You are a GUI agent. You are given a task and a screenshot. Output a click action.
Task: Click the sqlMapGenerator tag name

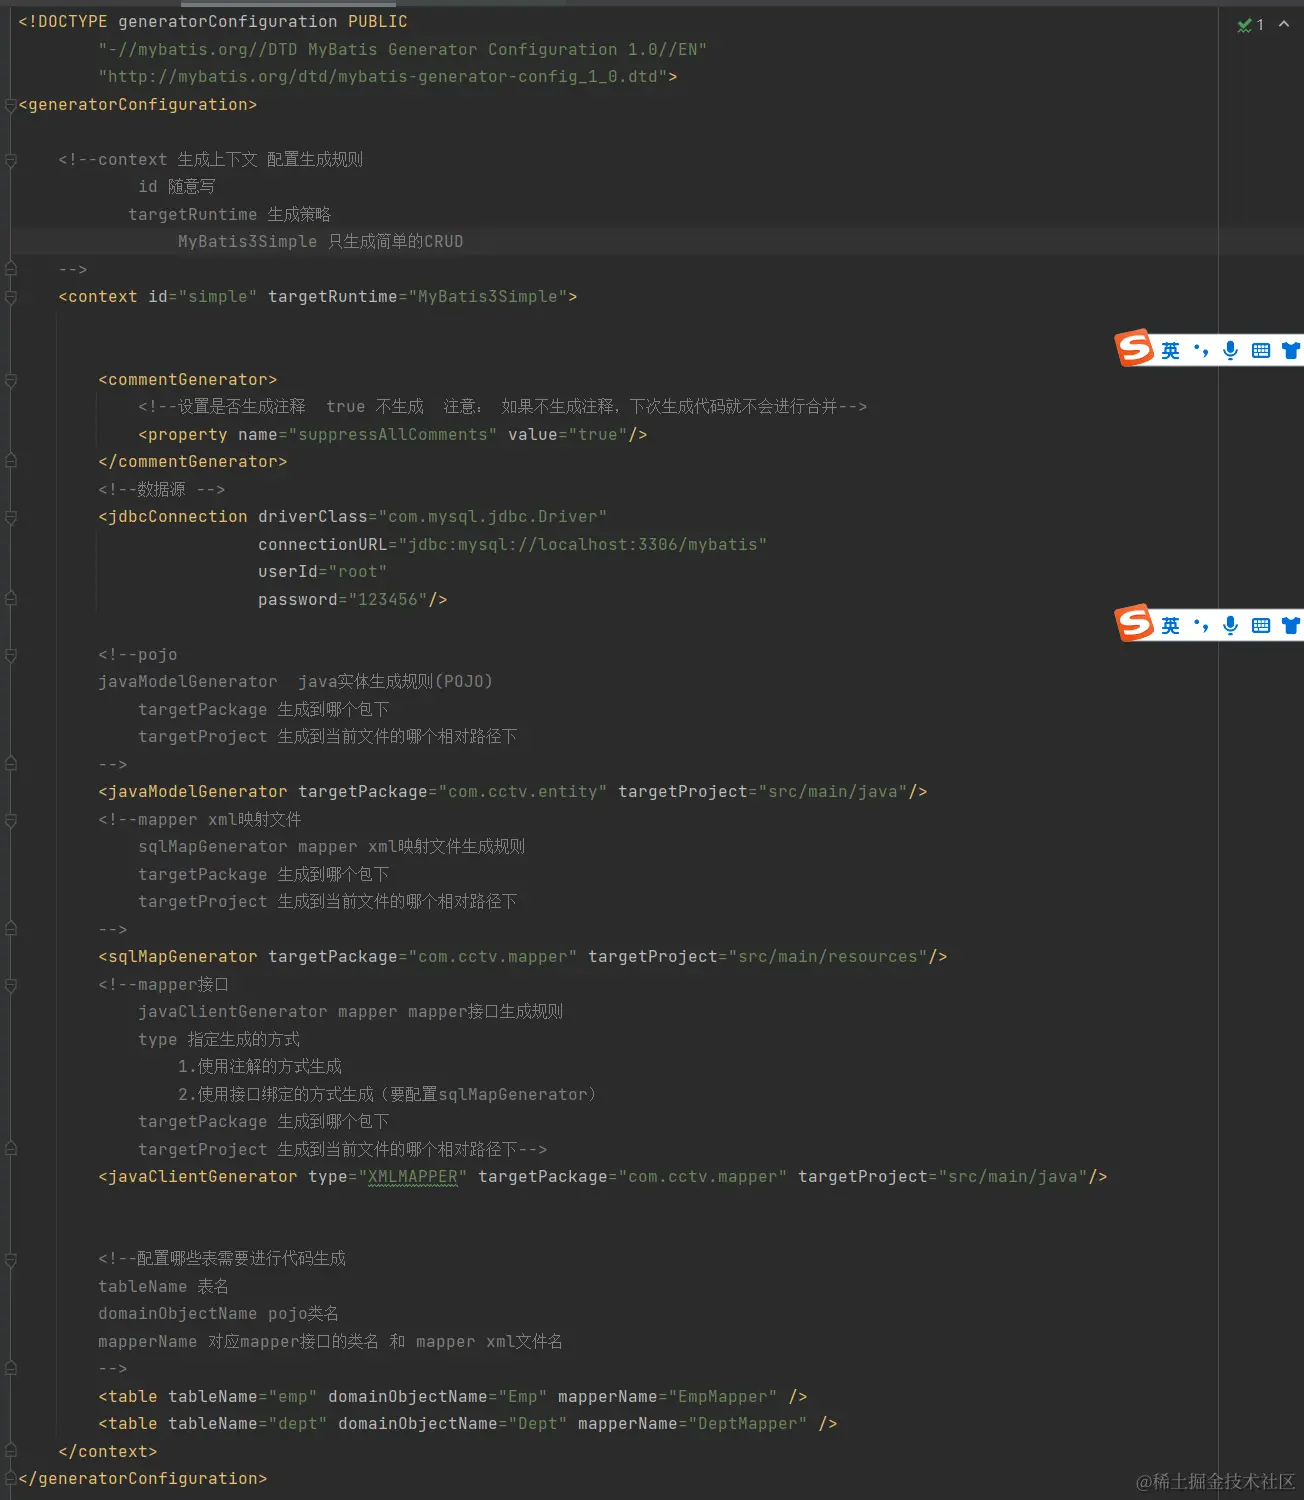183,957
